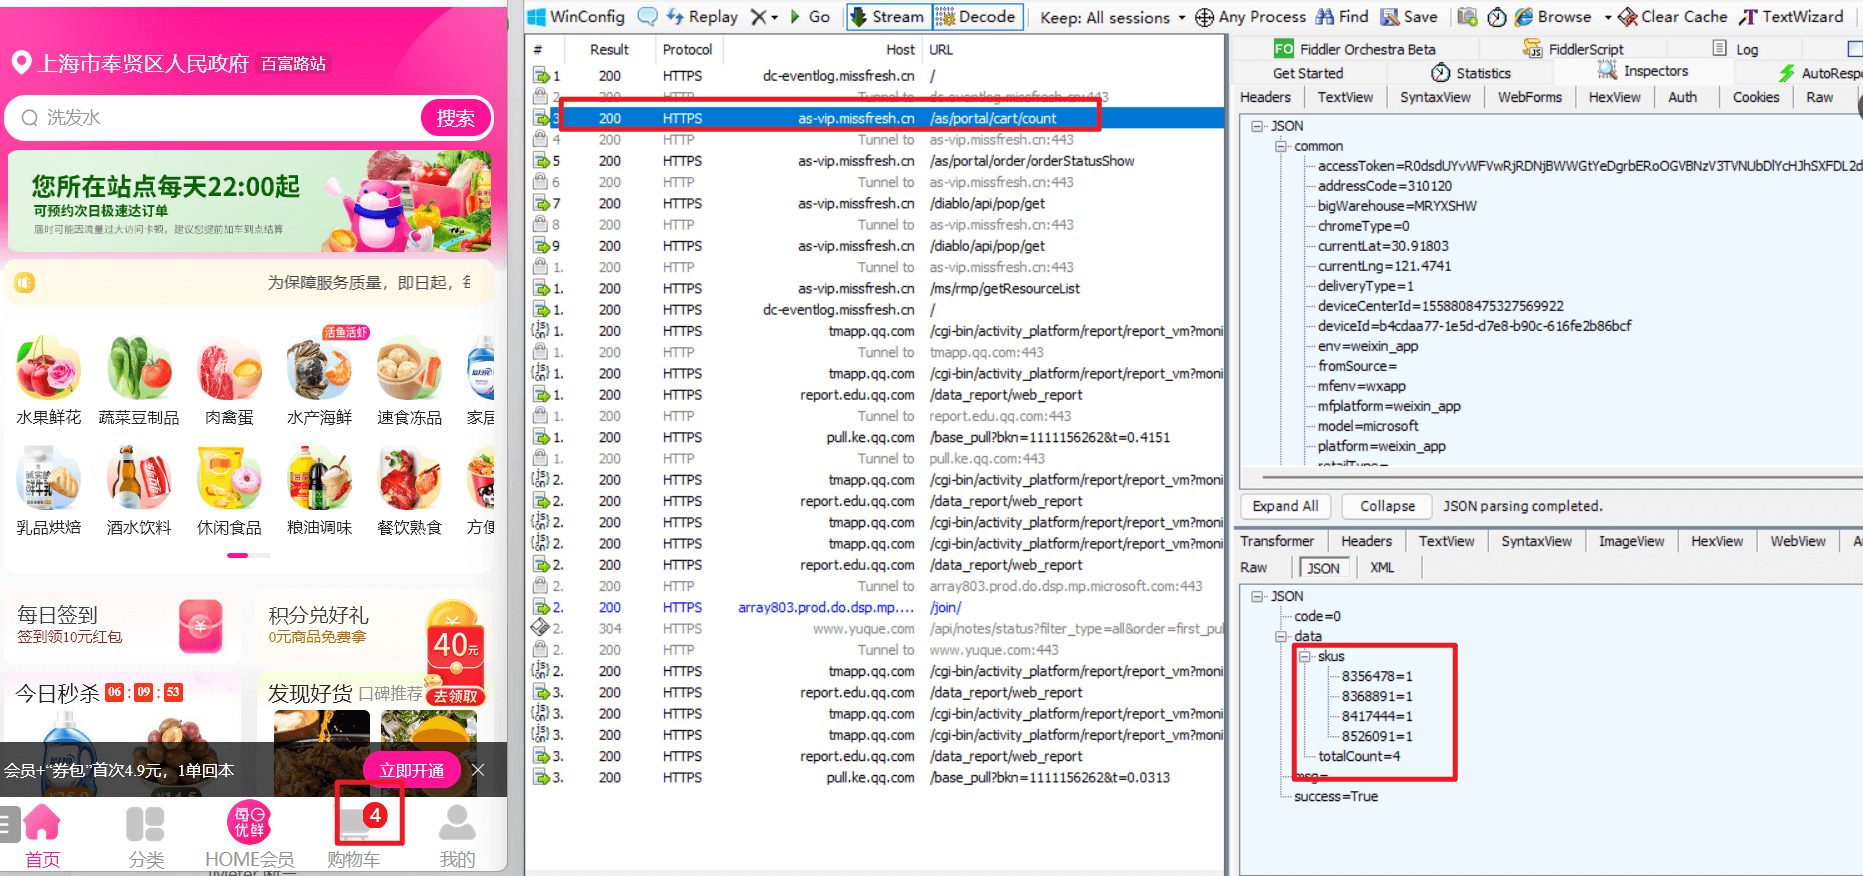The height and width of the screenshot is (876, 1863).
Task: Tap the 搜索 search button
Action: click(x=455, y=118)
